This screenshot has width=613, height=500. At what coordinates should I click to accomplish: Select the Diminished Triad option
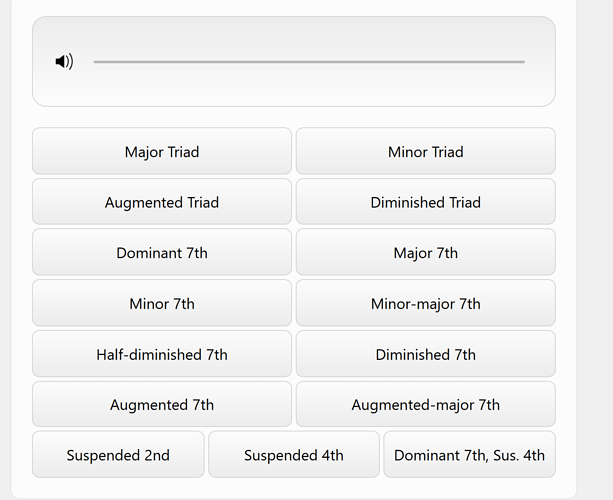coord(425,202)
